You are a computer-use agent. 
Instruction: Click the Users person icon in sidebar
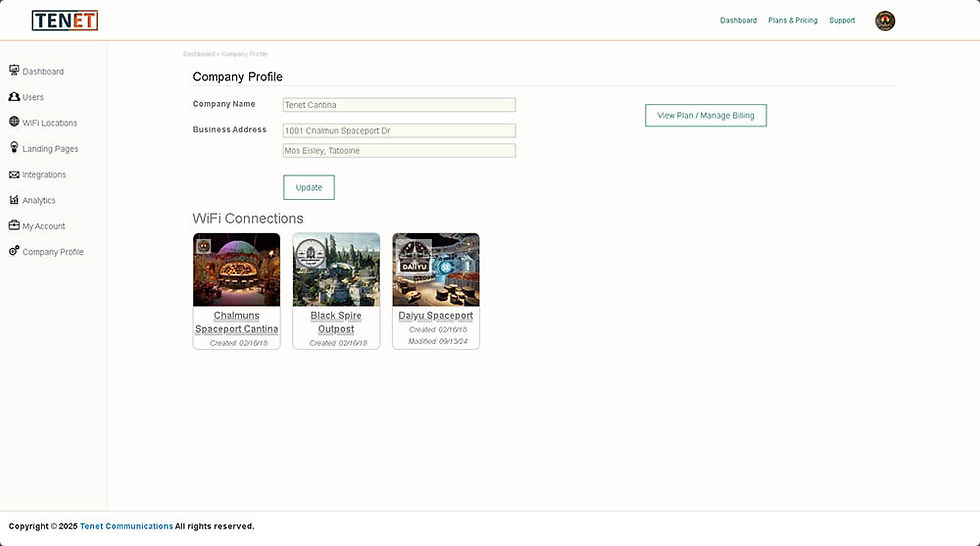[x=14, y=96]
